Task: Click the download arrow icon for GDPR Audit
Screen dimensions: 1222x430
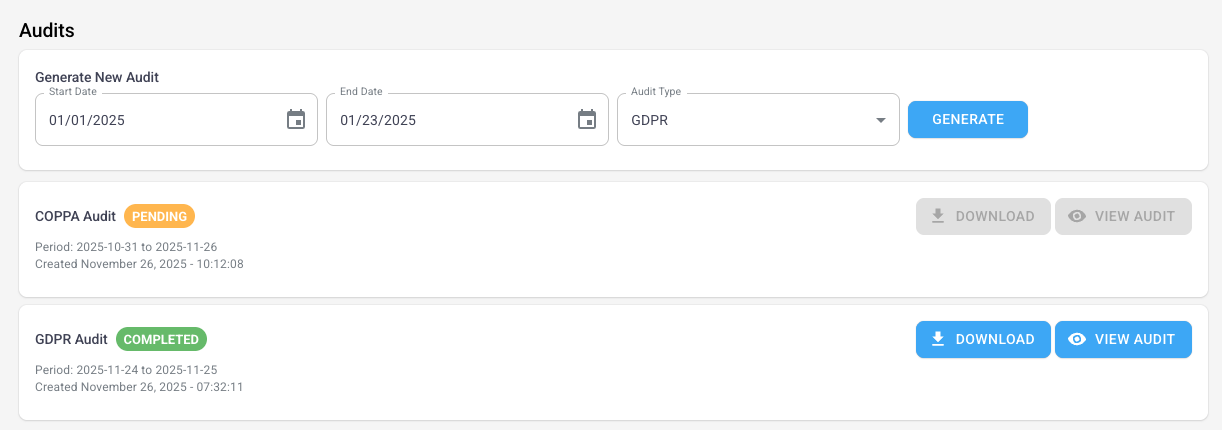Action: (x=938, y=339)
